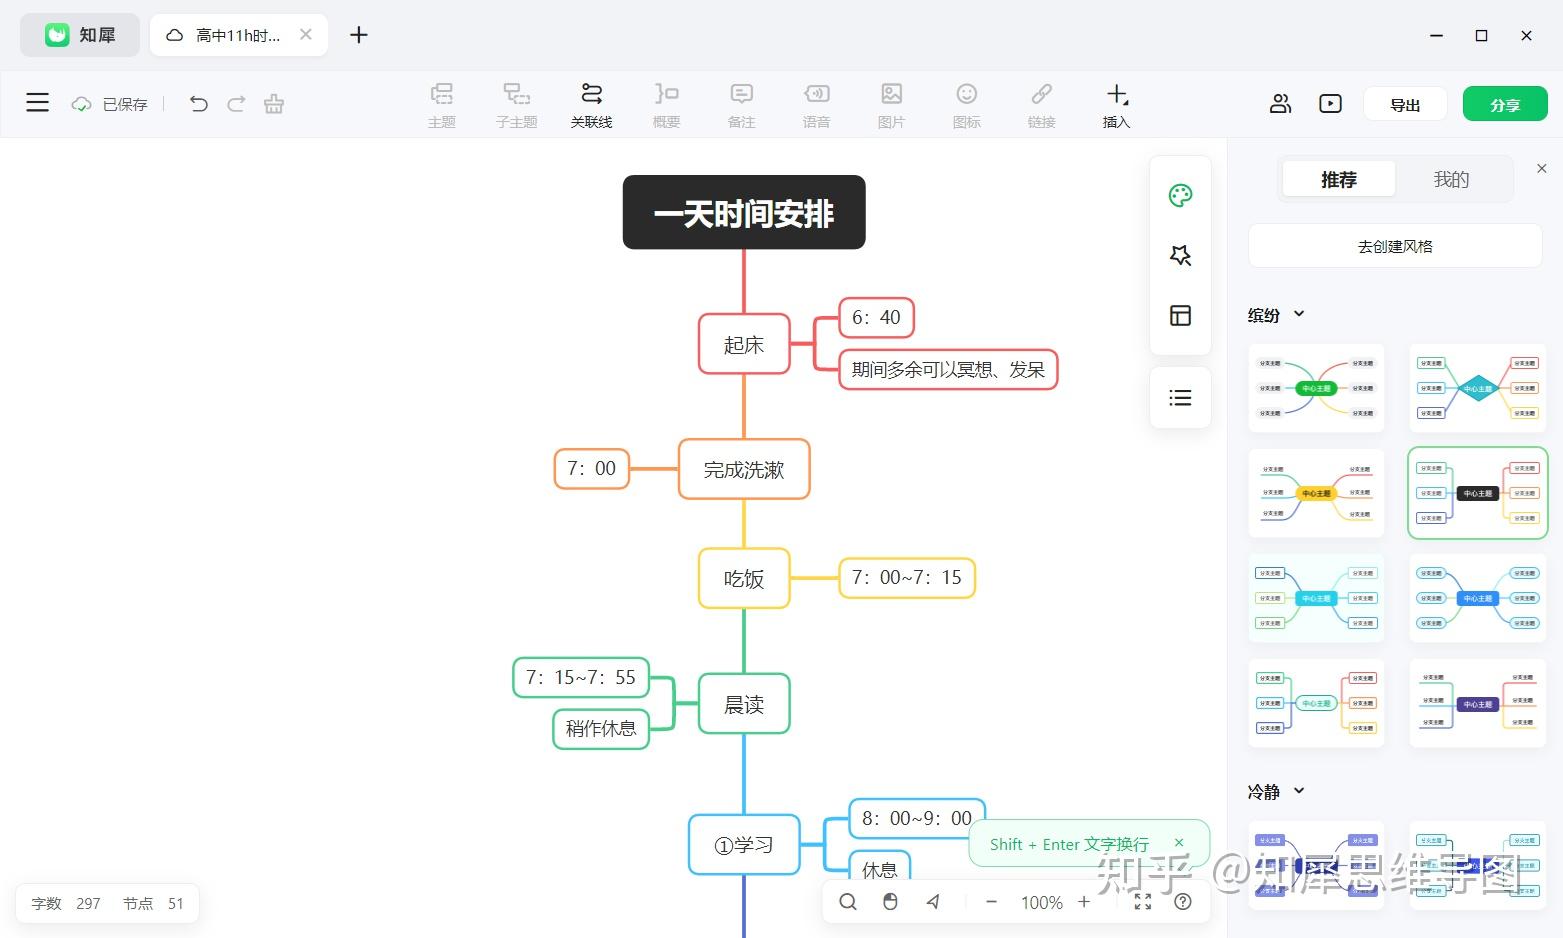Insert a 图片 image into the node

click(891, 103)
